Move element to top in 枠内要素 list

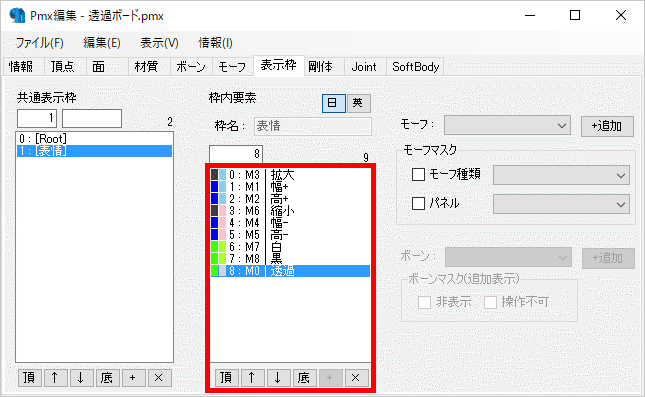point(227,378)
